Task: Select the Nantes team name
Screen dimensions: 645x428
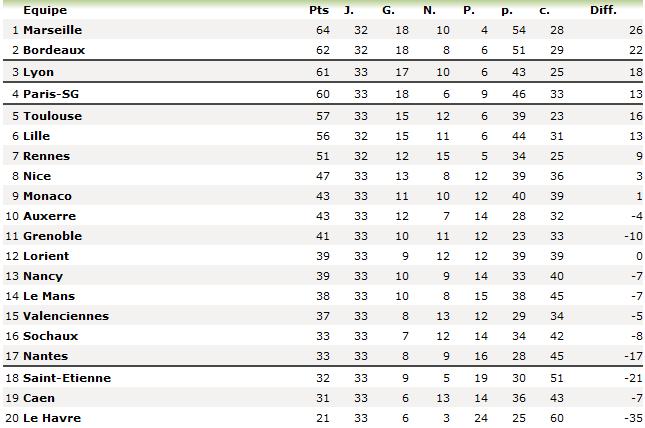Action: [x=45, y=356]
